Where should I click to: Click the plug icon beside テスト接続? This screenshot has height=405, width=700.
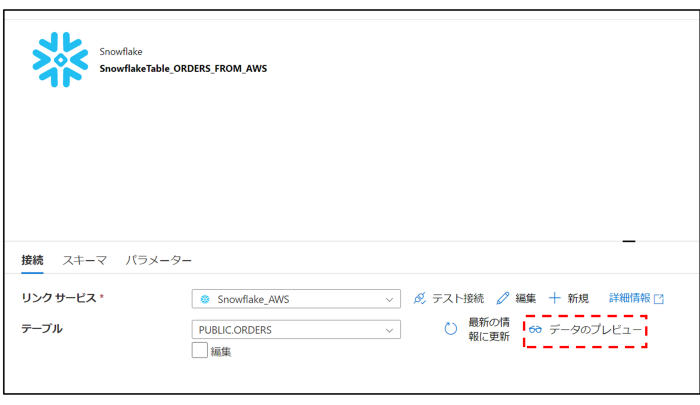(x=420, y=298)
